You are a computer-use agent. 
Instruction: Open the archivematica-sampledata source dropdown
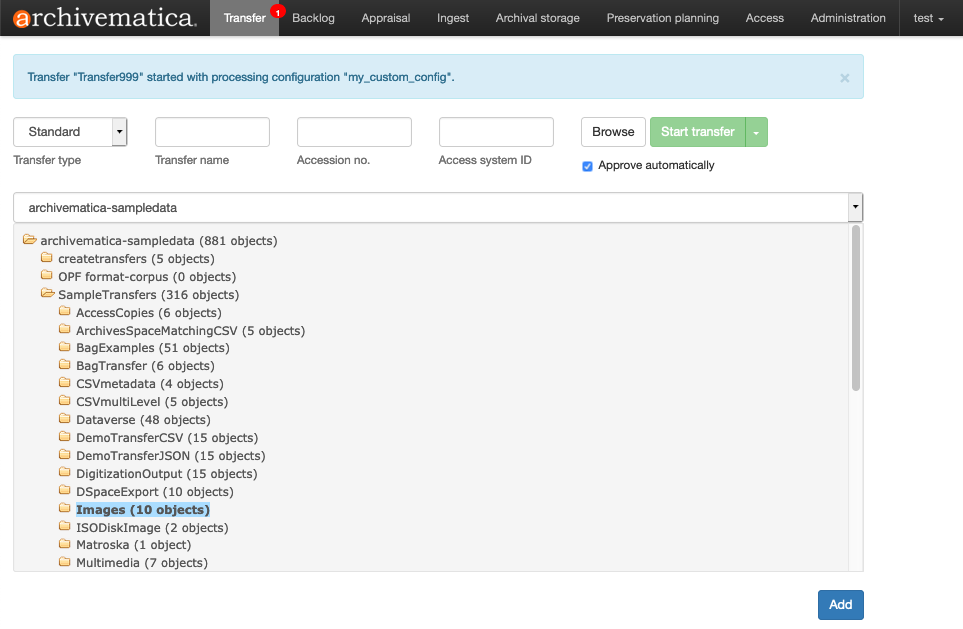point(855,207)
